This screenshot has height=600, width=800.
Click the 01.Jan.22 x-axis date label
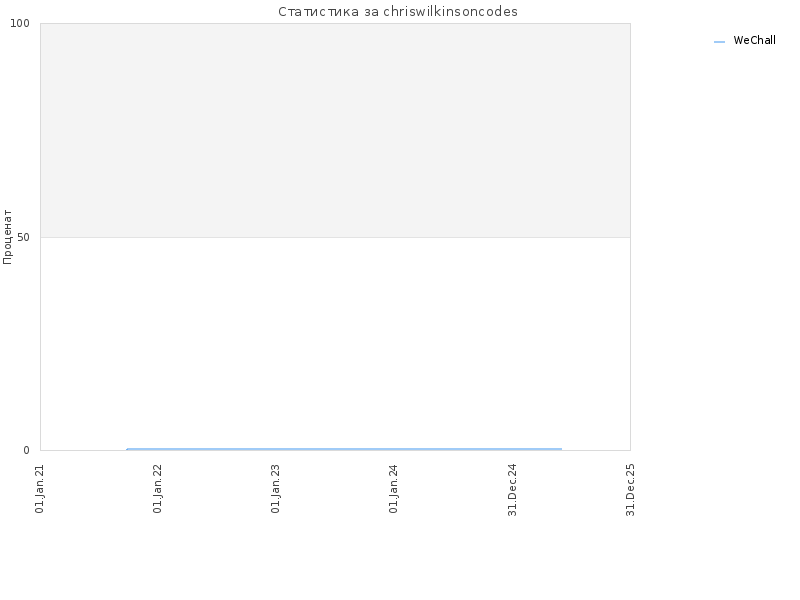pyautogui.click(x=158, y=488)
